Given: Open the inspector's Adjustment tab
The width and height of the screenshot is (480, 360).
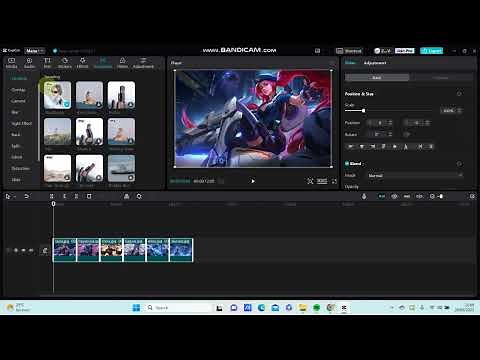Looking at the screenshot, I should click(x=375, y=63).
